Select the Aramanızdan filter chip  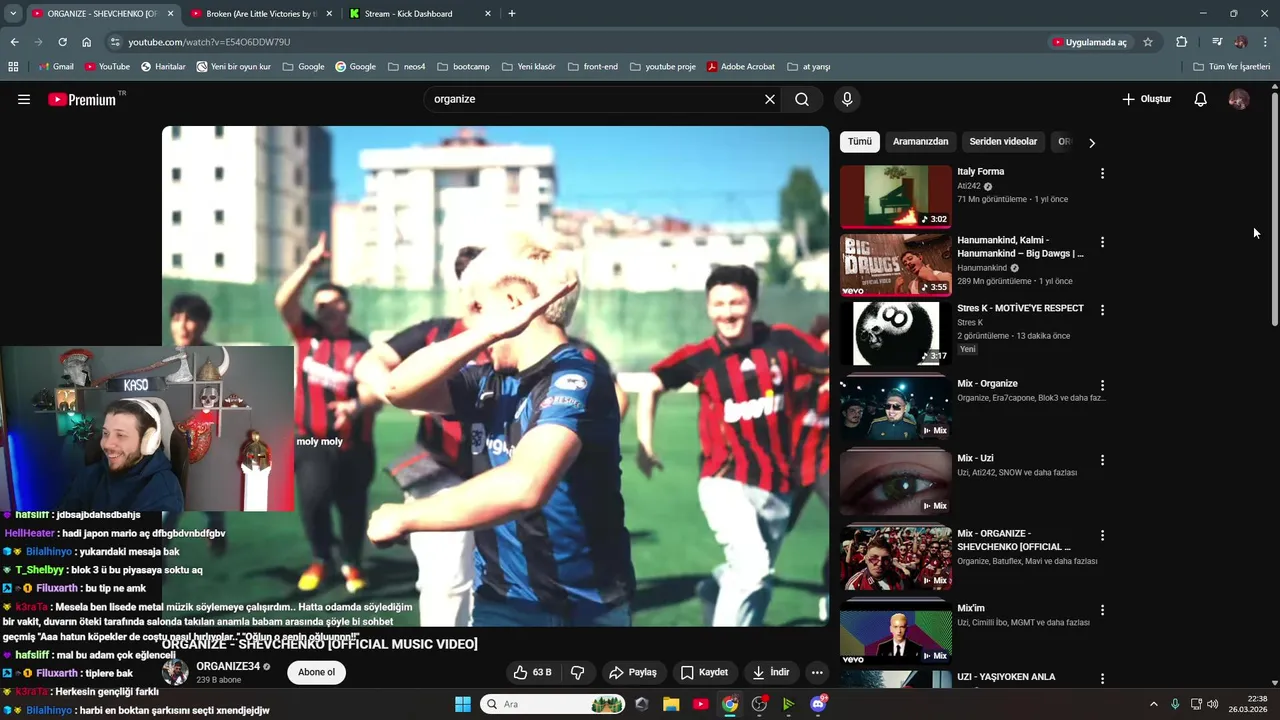920,142
